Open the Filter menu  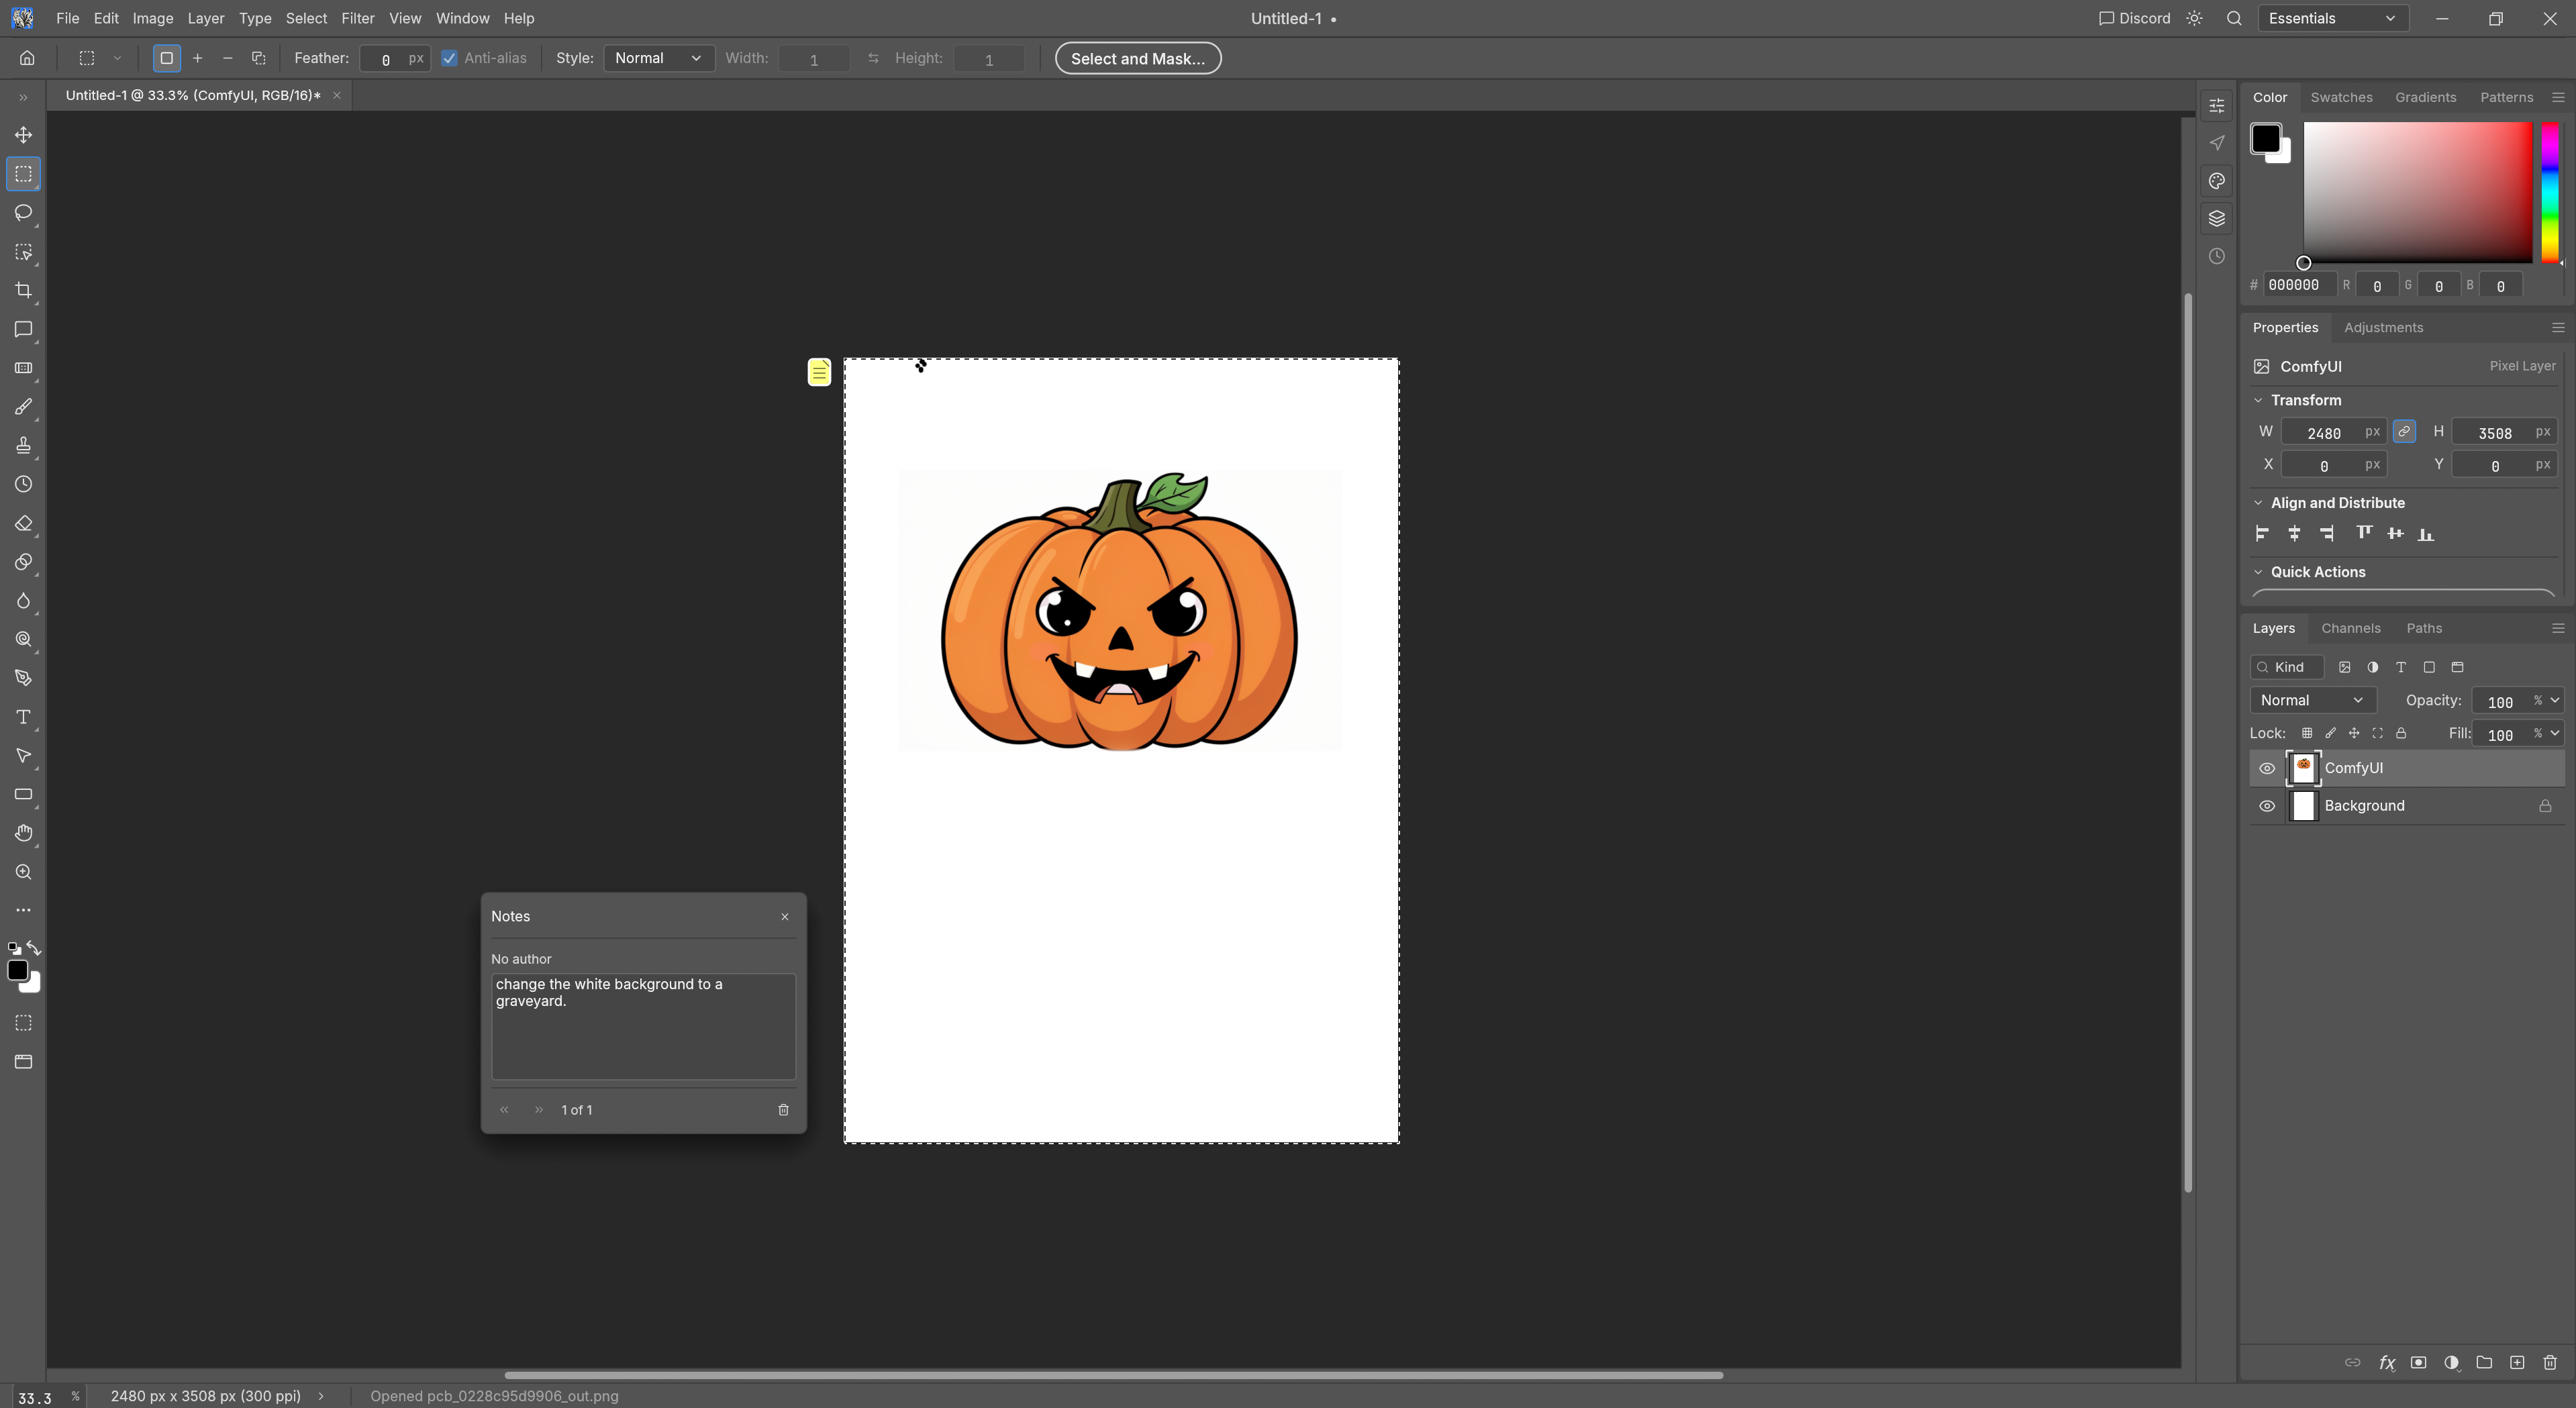(x=357, y=18)
